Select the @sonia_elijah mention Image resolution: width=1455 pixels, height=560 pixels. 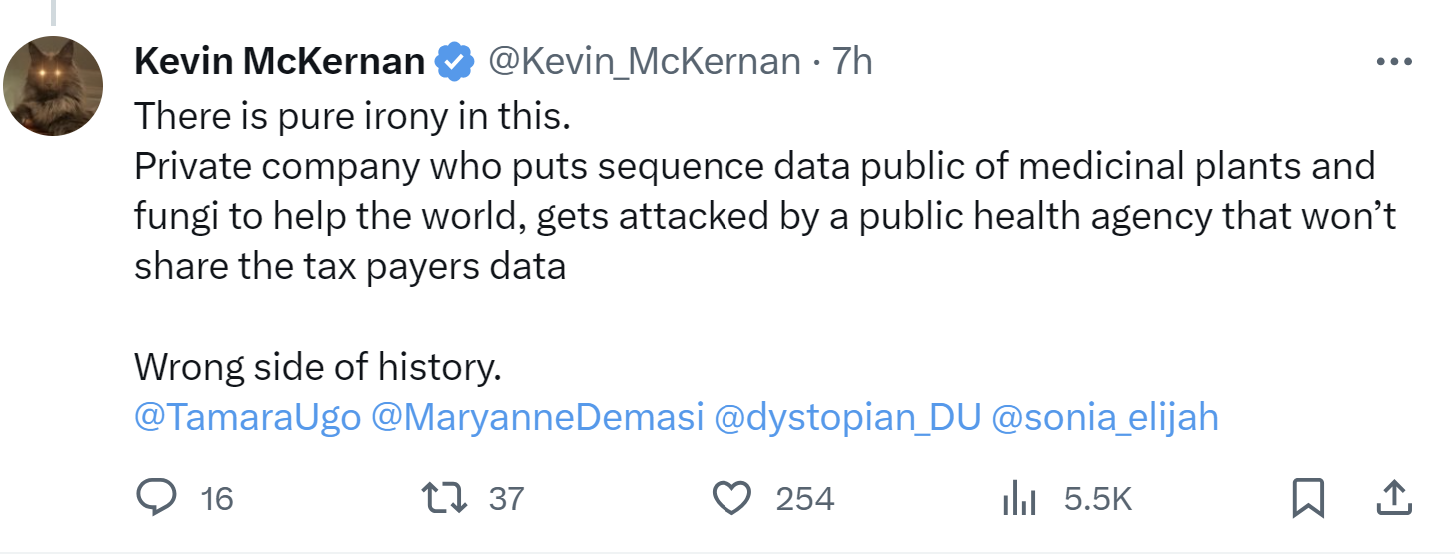pyautogui.click(x=1105, y=417)
